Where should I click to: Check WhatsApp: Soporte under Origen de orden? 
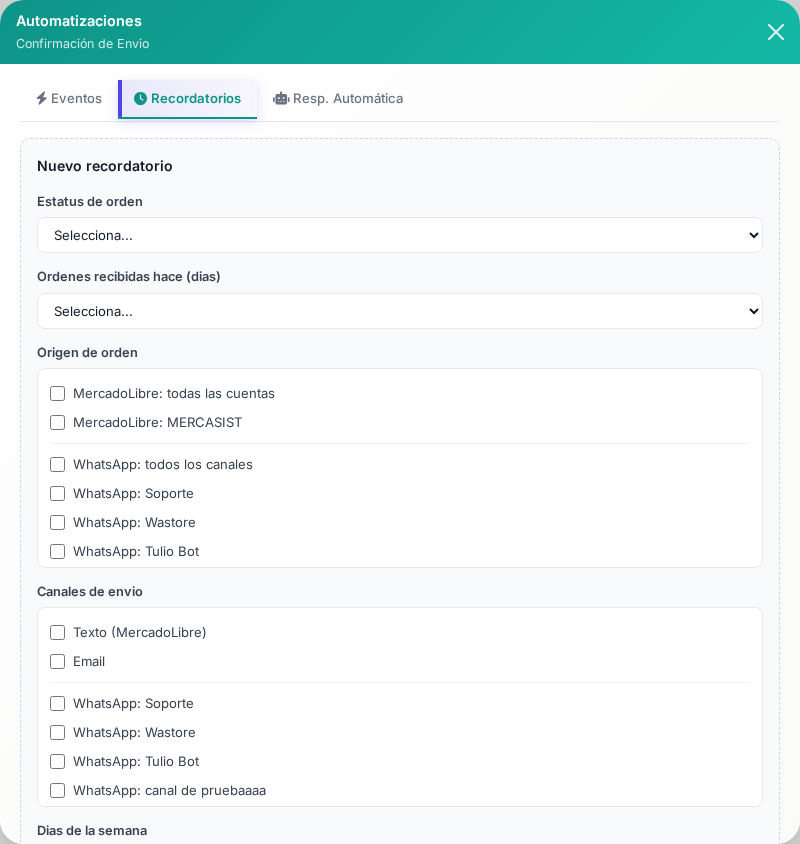tap(58, 494)
